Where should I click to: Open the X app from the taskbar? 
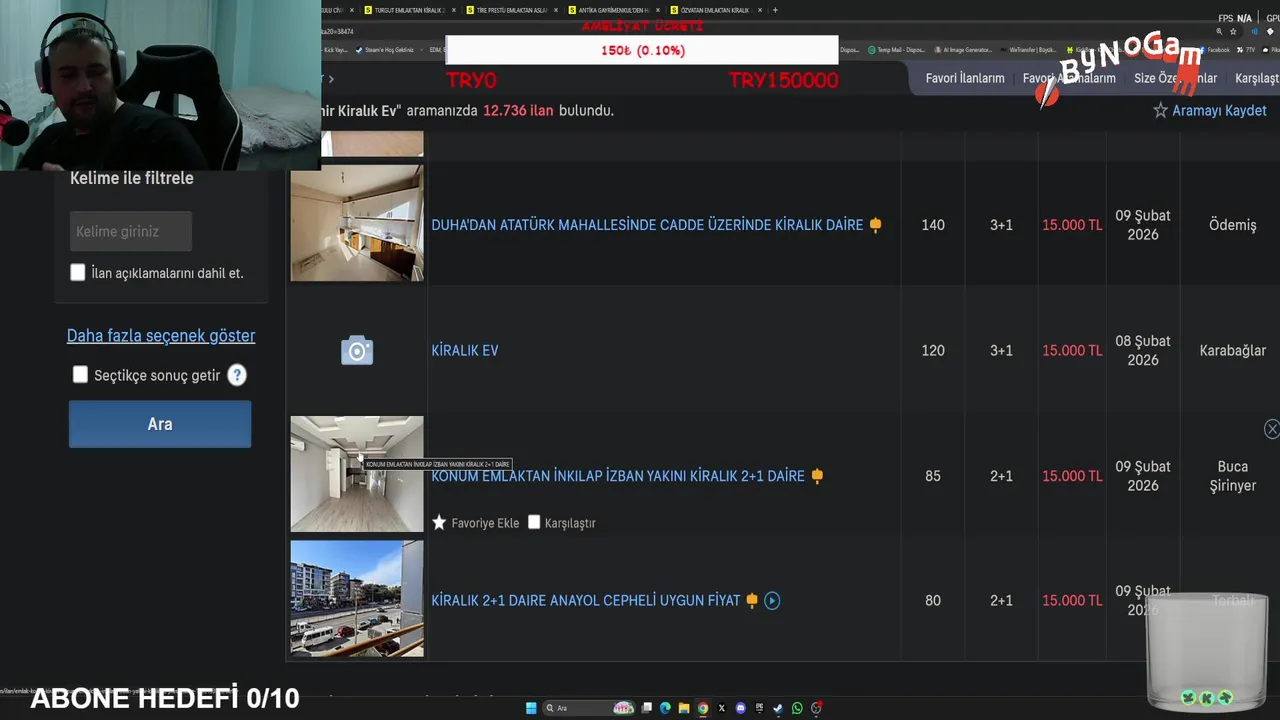pyautogui.click(x=721, y=708)
